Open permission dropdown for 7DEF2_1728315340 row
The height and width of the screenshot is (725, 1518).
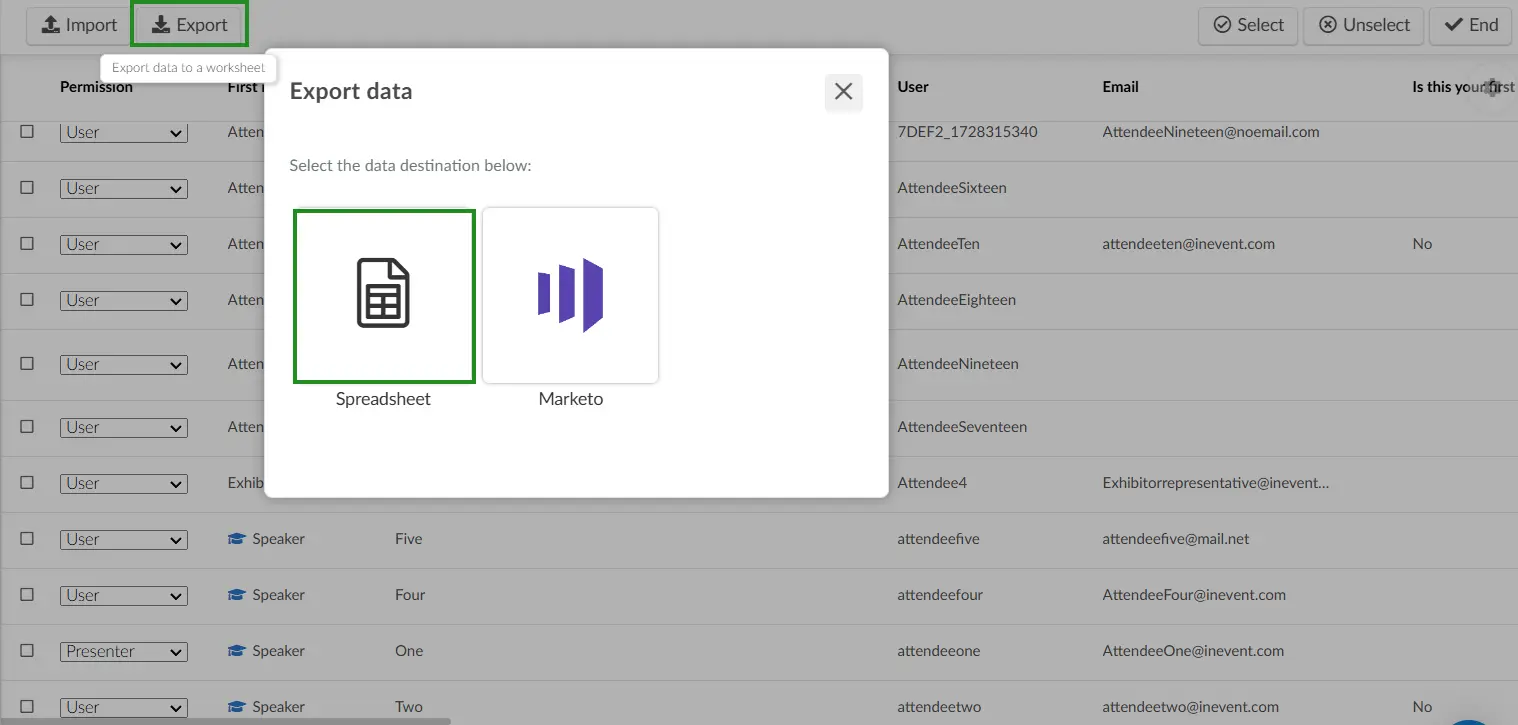click(124, 132)
